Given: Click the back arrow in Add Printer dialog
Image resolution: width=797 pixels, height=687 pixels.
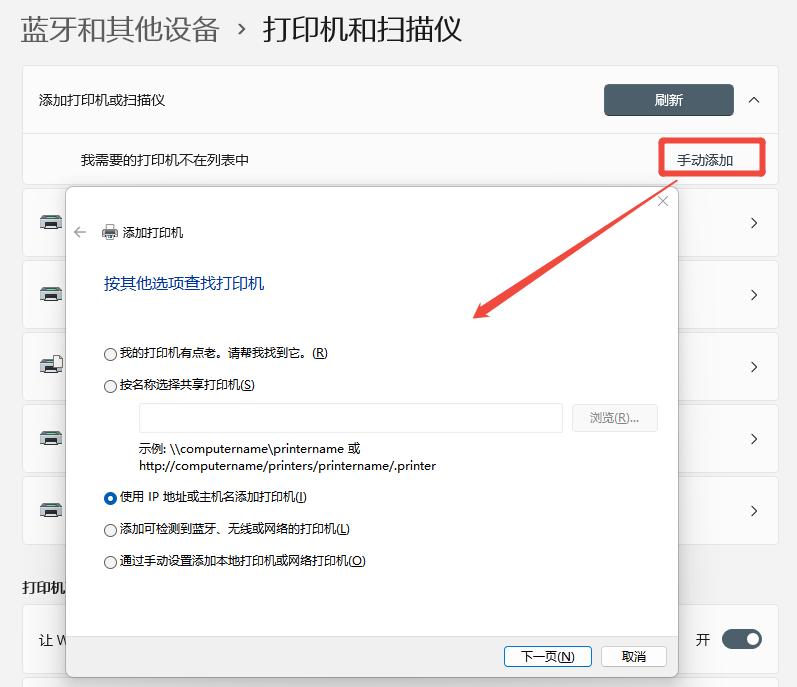Looking at the screenshot, I should 80,232.
